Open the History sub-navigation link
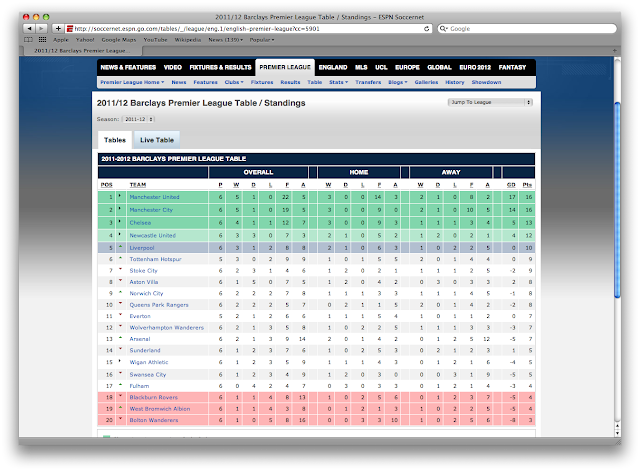The image size is (640, 471). (455, 82)
